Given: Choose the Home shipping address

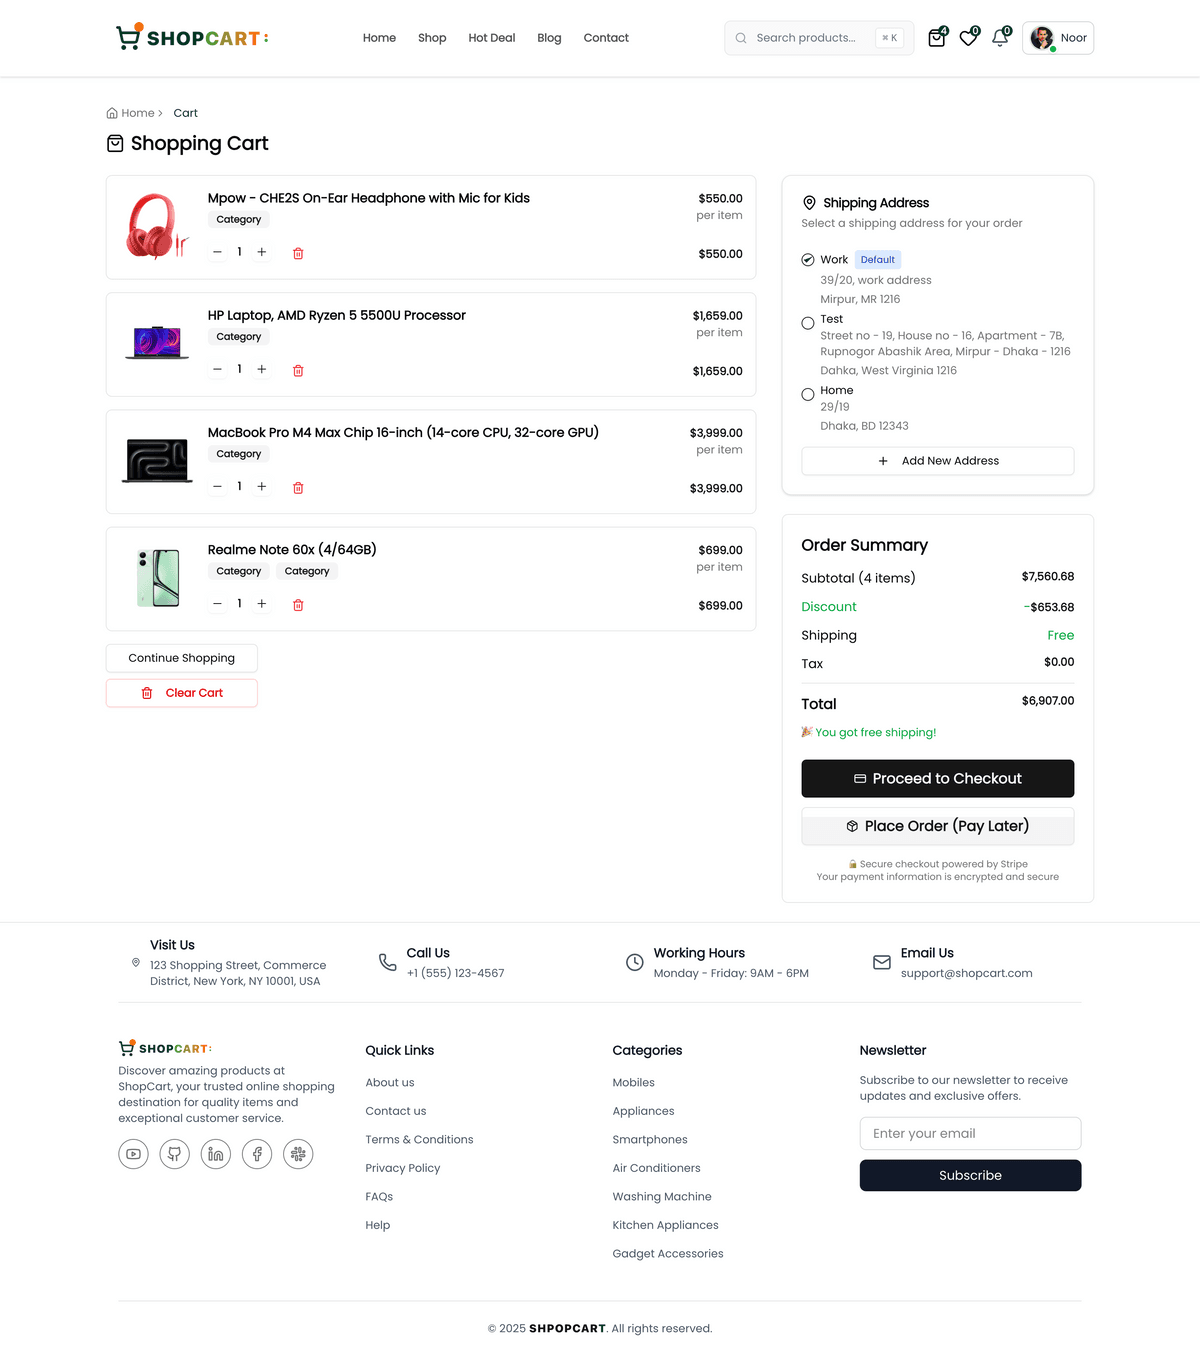Looking at the screenshot, I should pos(808,395).
